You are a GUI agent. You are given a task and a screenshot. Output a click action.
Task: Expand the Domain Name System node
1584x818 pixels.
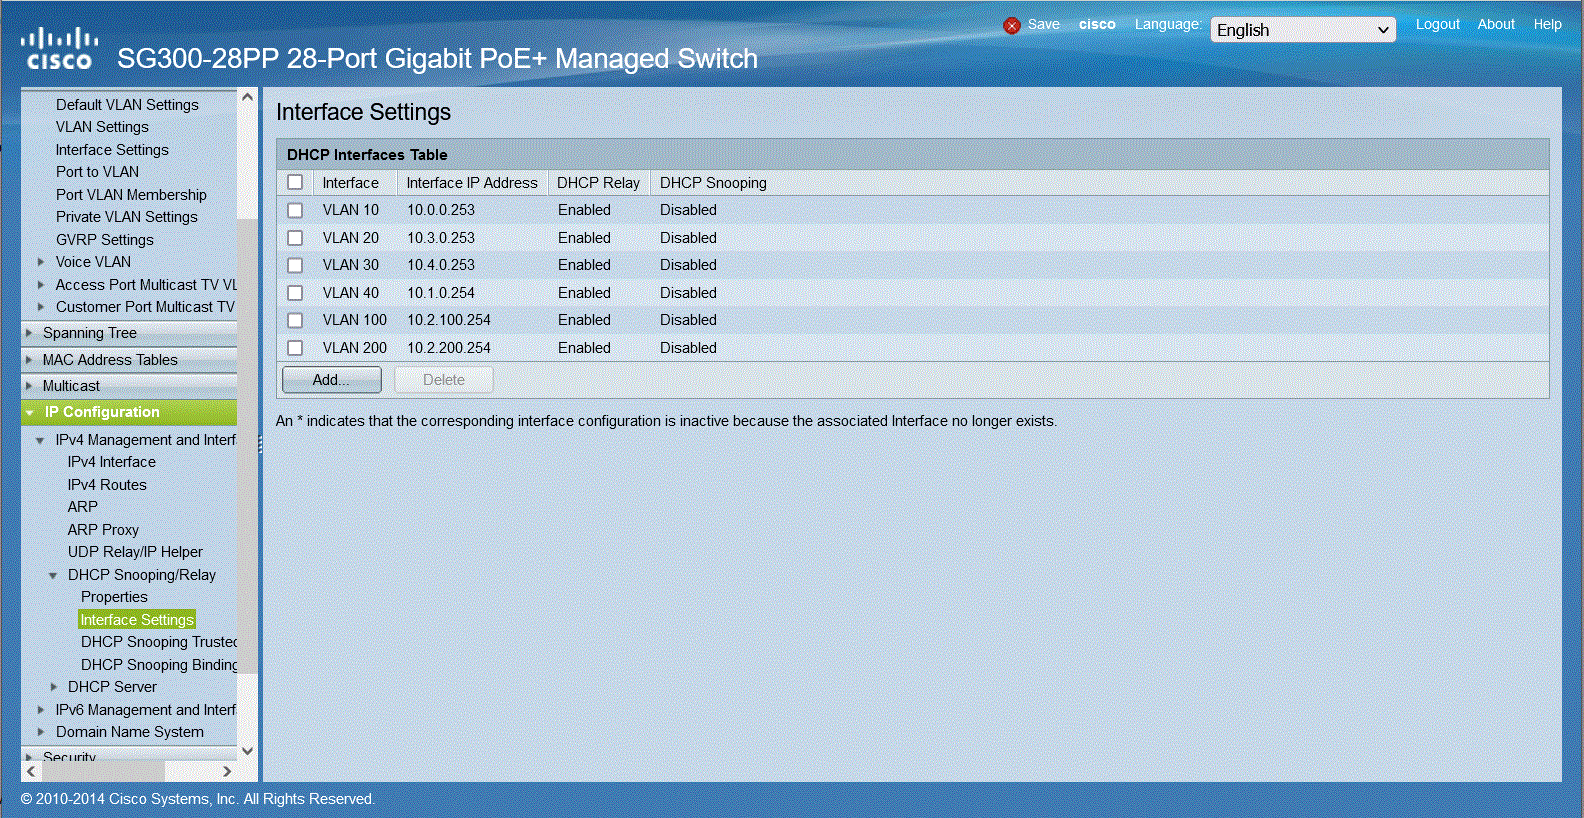click(x=41, y=732)
